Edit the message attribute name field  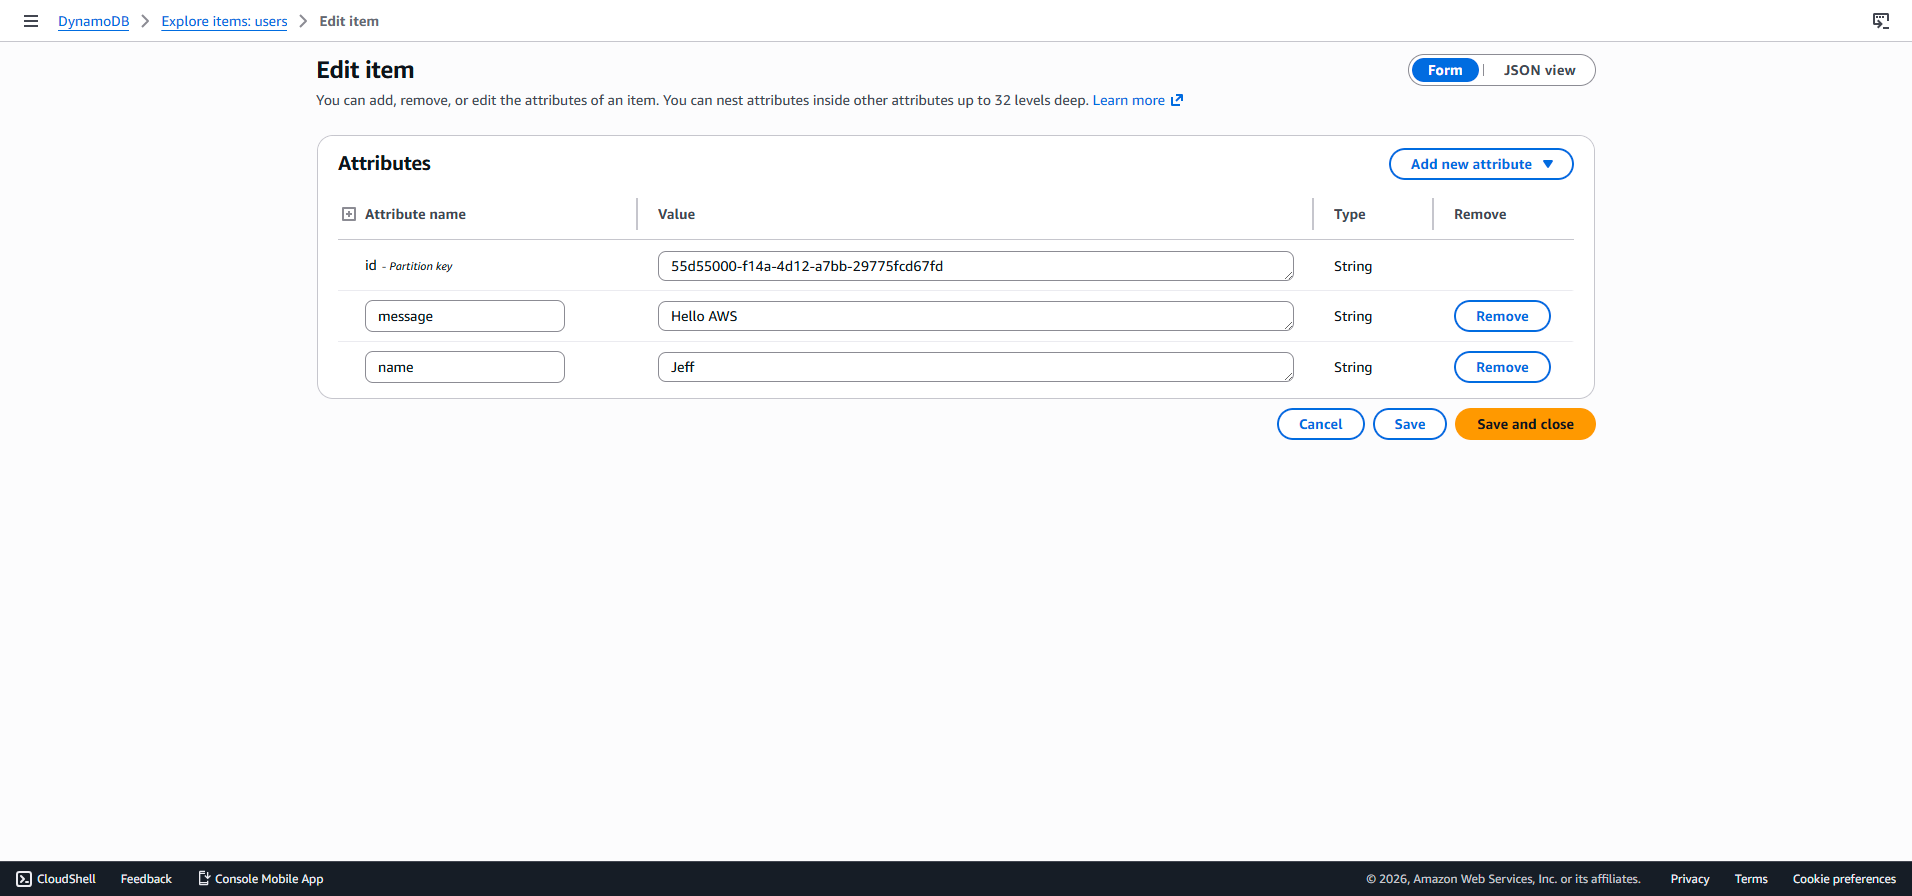click(x=464, y=316)
